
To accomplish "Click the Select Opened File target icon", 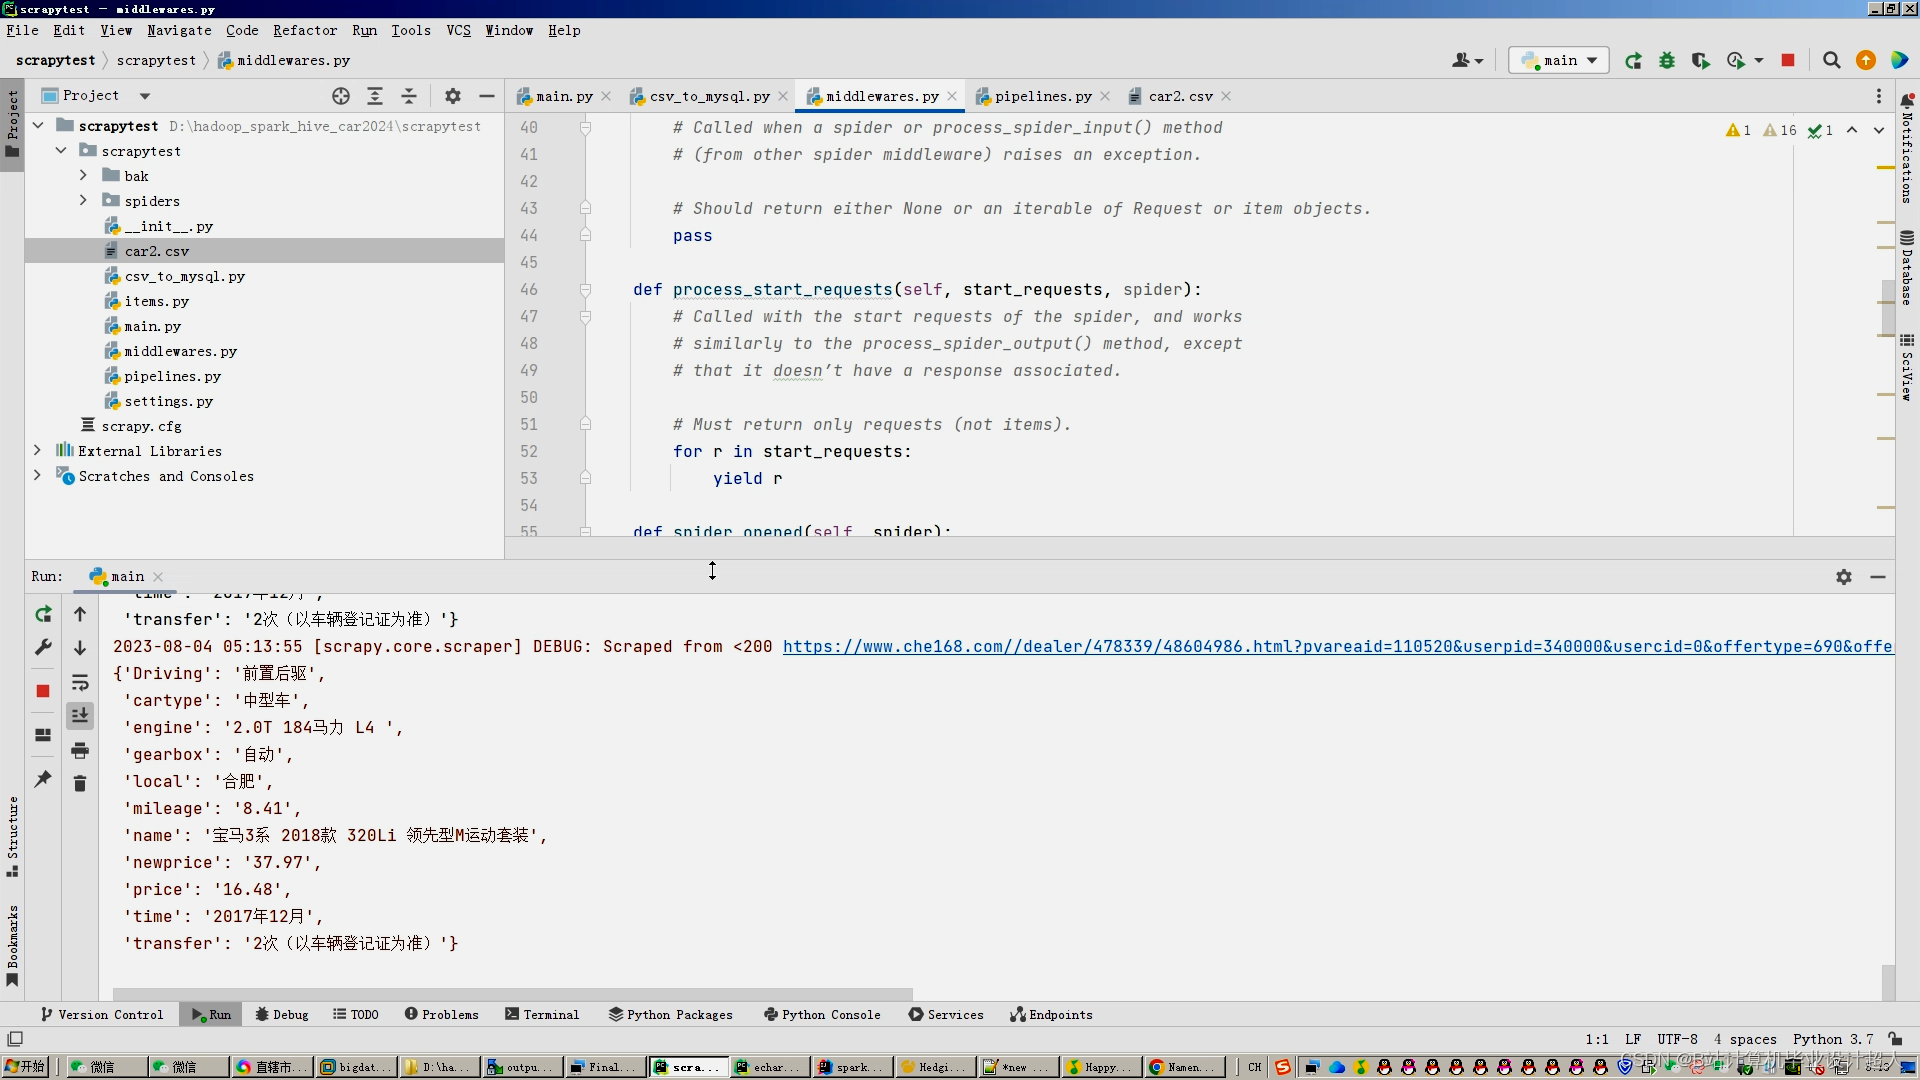I will click(341, 96).
